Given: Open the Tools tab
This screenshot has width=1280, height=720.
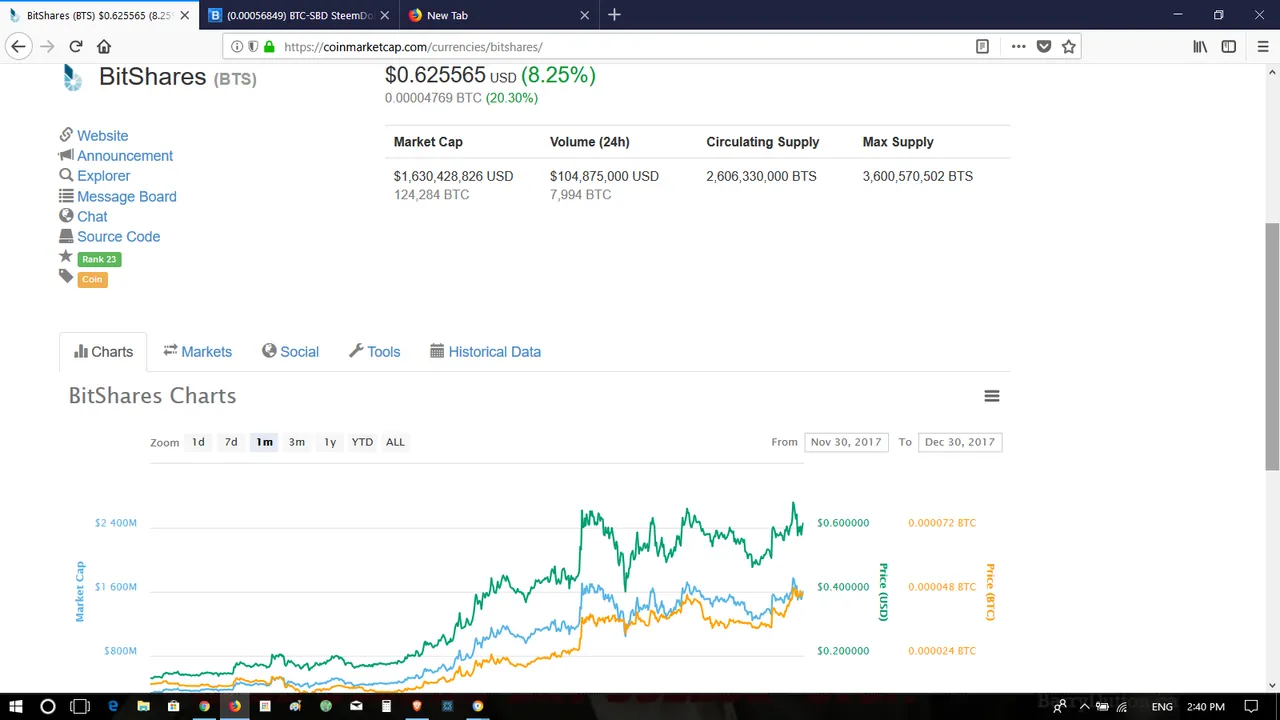Looking at the screenshot, I should click(374, 352).
